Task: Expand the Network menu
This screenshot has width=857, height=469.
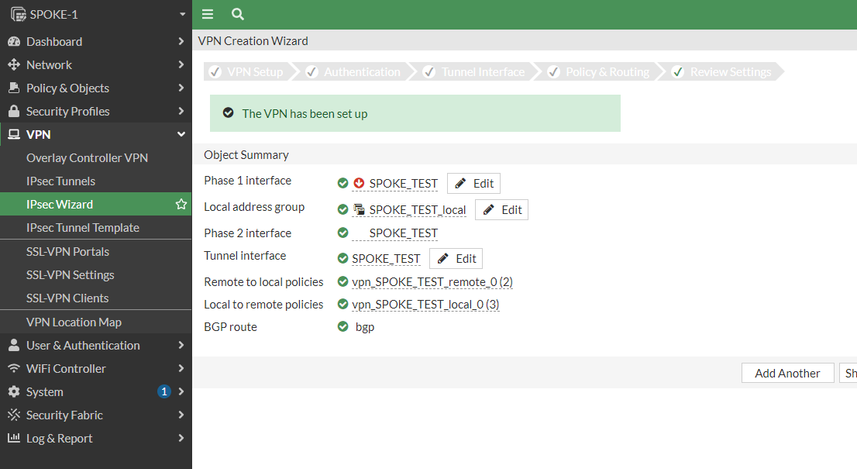Action: tap(181, 65)
